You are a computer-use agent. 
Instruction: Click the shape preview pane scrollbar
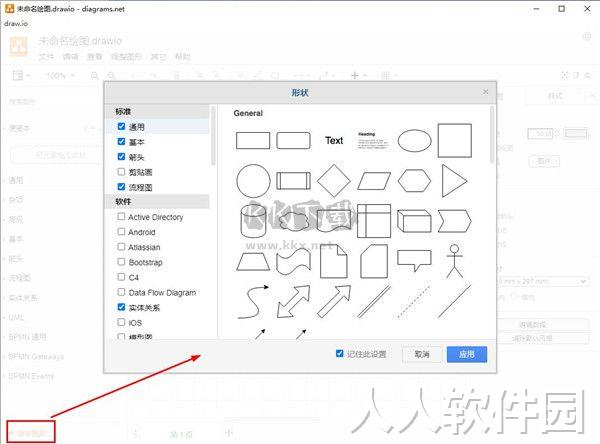tap(492, 135)
